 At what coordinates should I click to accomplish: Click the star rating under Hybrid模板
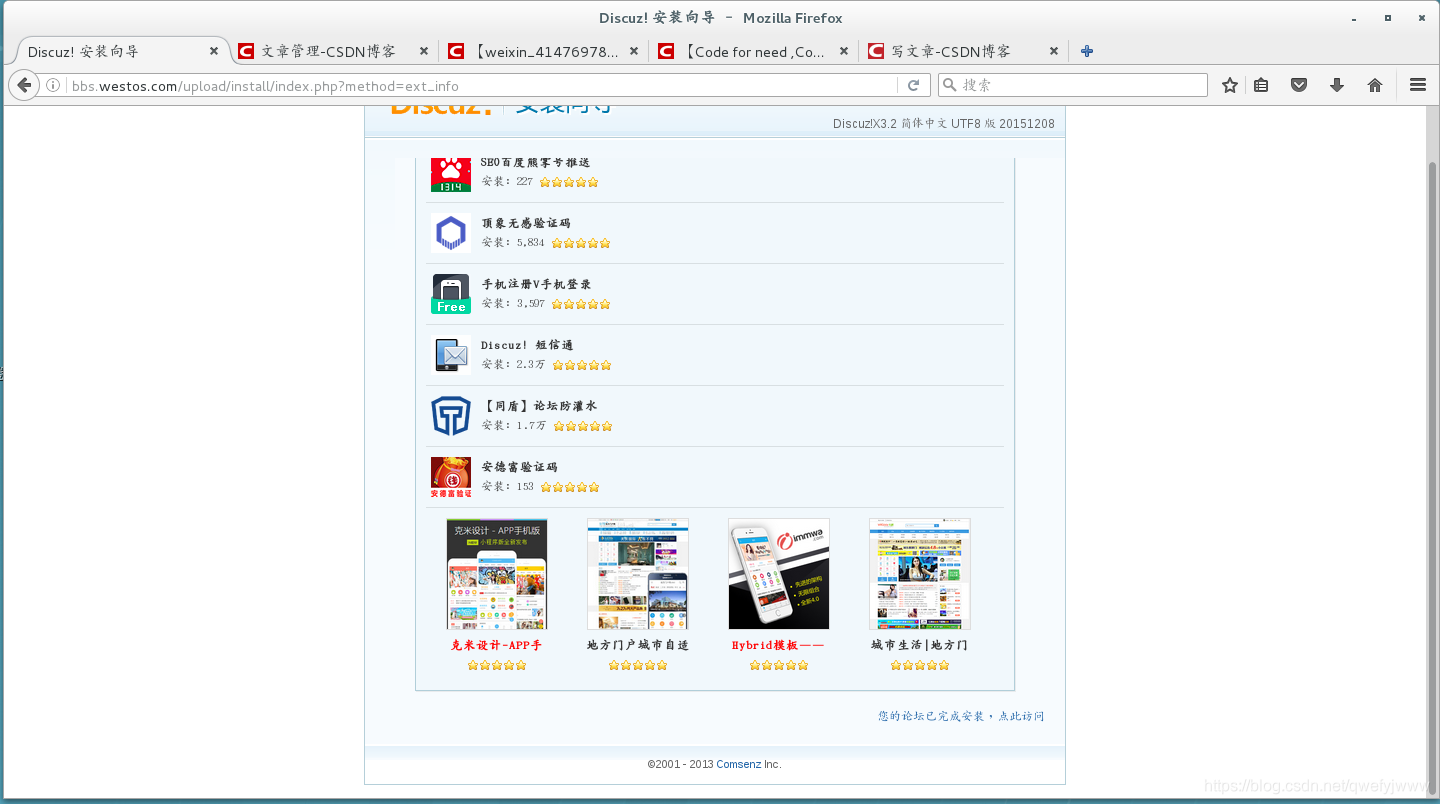779,665
